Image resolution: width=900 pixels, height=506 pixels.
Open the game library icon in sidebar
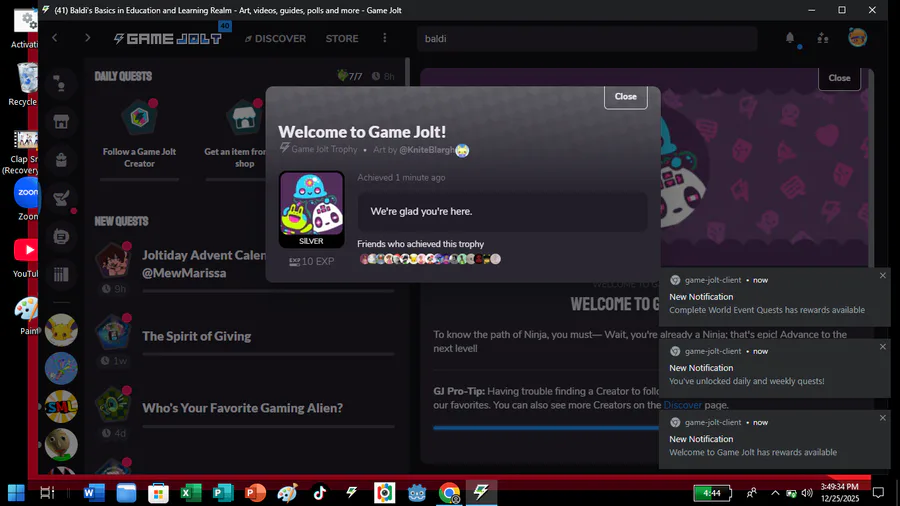(x=61, y=274)
